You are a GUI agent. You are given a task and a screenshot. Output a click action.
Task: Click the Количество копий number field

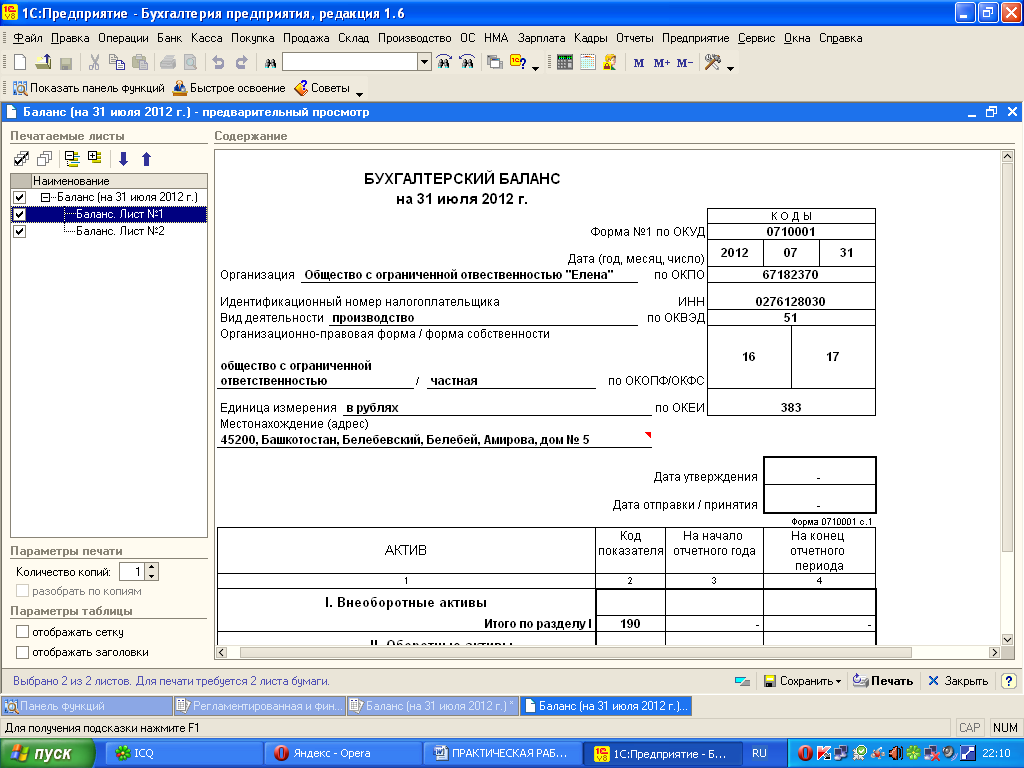click(x=133, y=572)
